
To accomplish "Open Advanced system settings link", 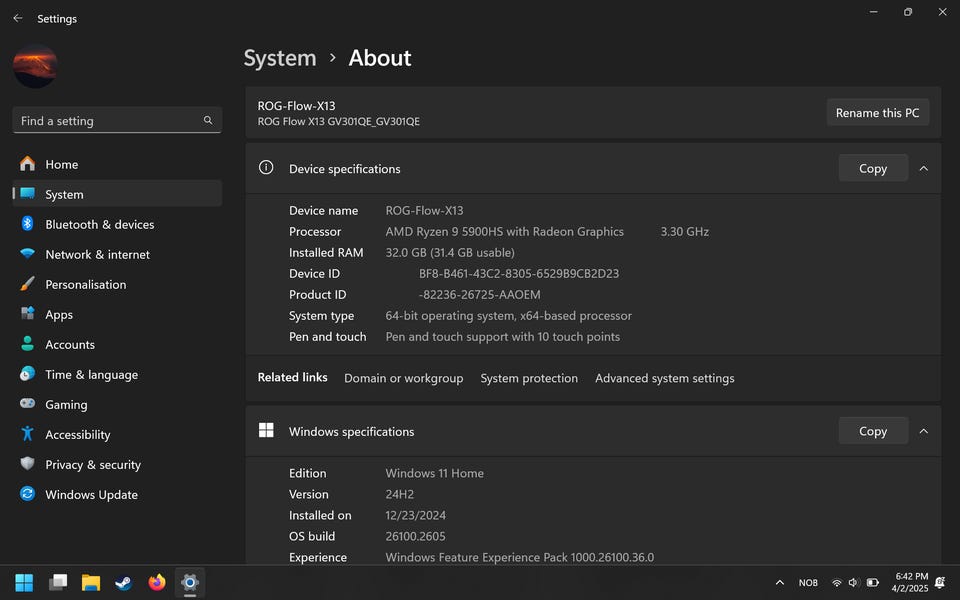I will [x=664, y=378].
